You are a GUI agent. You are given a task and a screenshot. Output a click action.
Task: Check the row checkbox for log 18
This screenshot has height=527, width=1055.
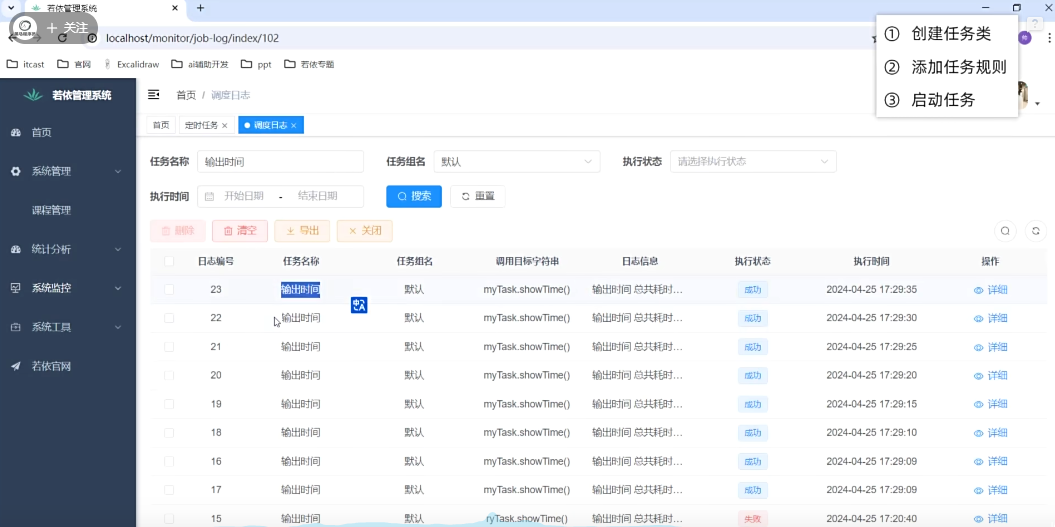coord(169,432)
